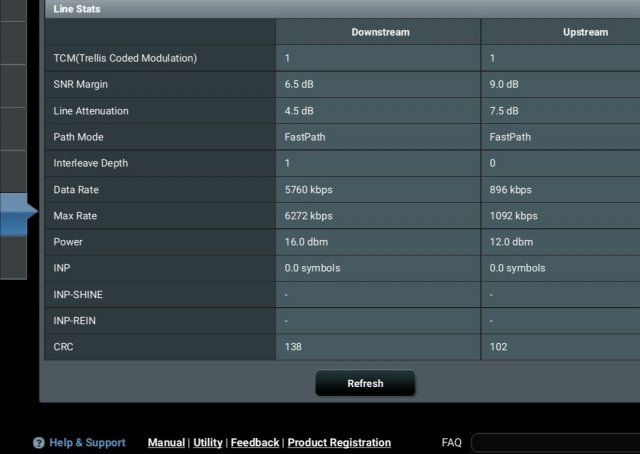Click the Help & Support question mark icon
The image size is (640, 454).
pos(39,443)
